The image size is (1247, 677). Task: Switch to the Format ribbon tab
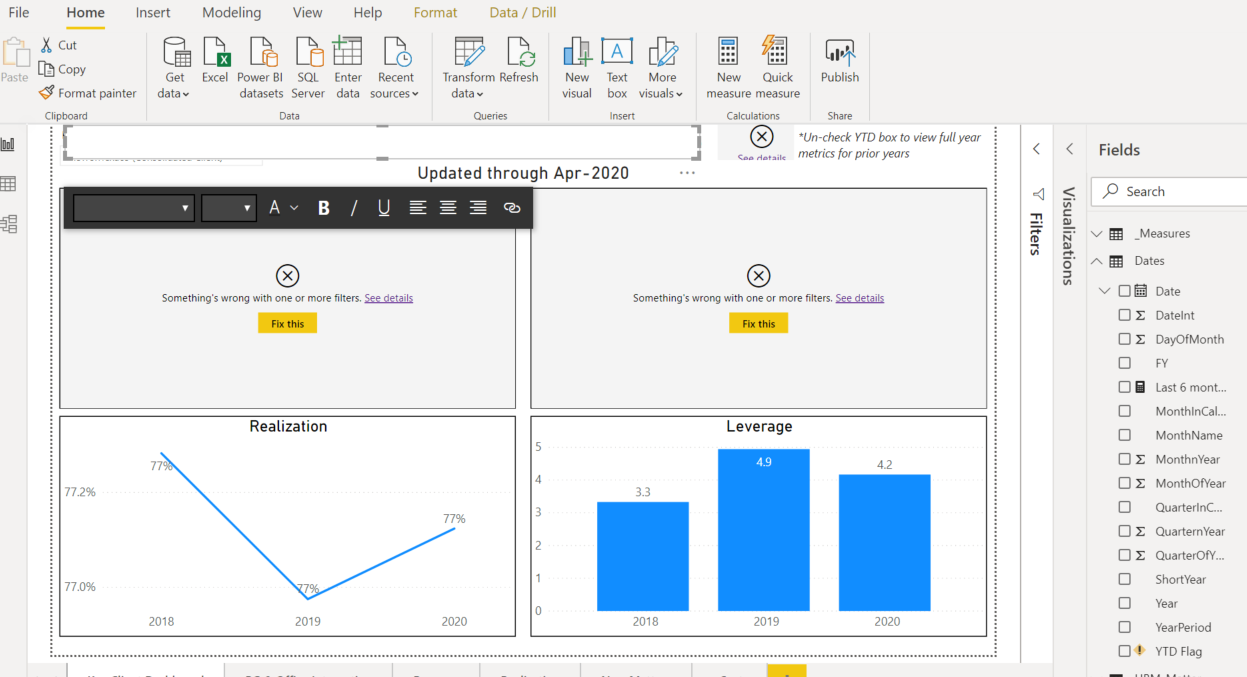[435, 13]
